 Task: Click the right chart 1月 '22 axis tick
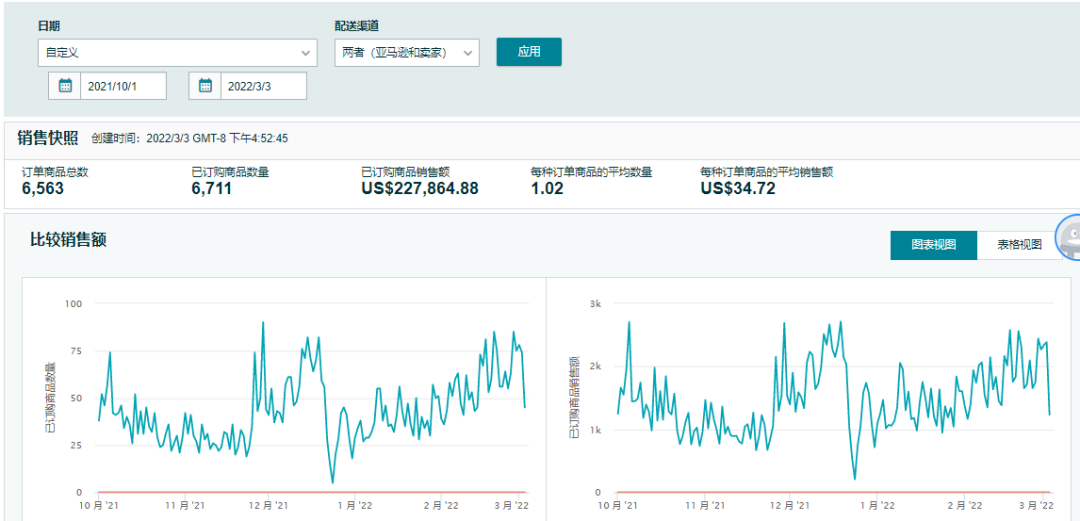(x=876, y=507)
